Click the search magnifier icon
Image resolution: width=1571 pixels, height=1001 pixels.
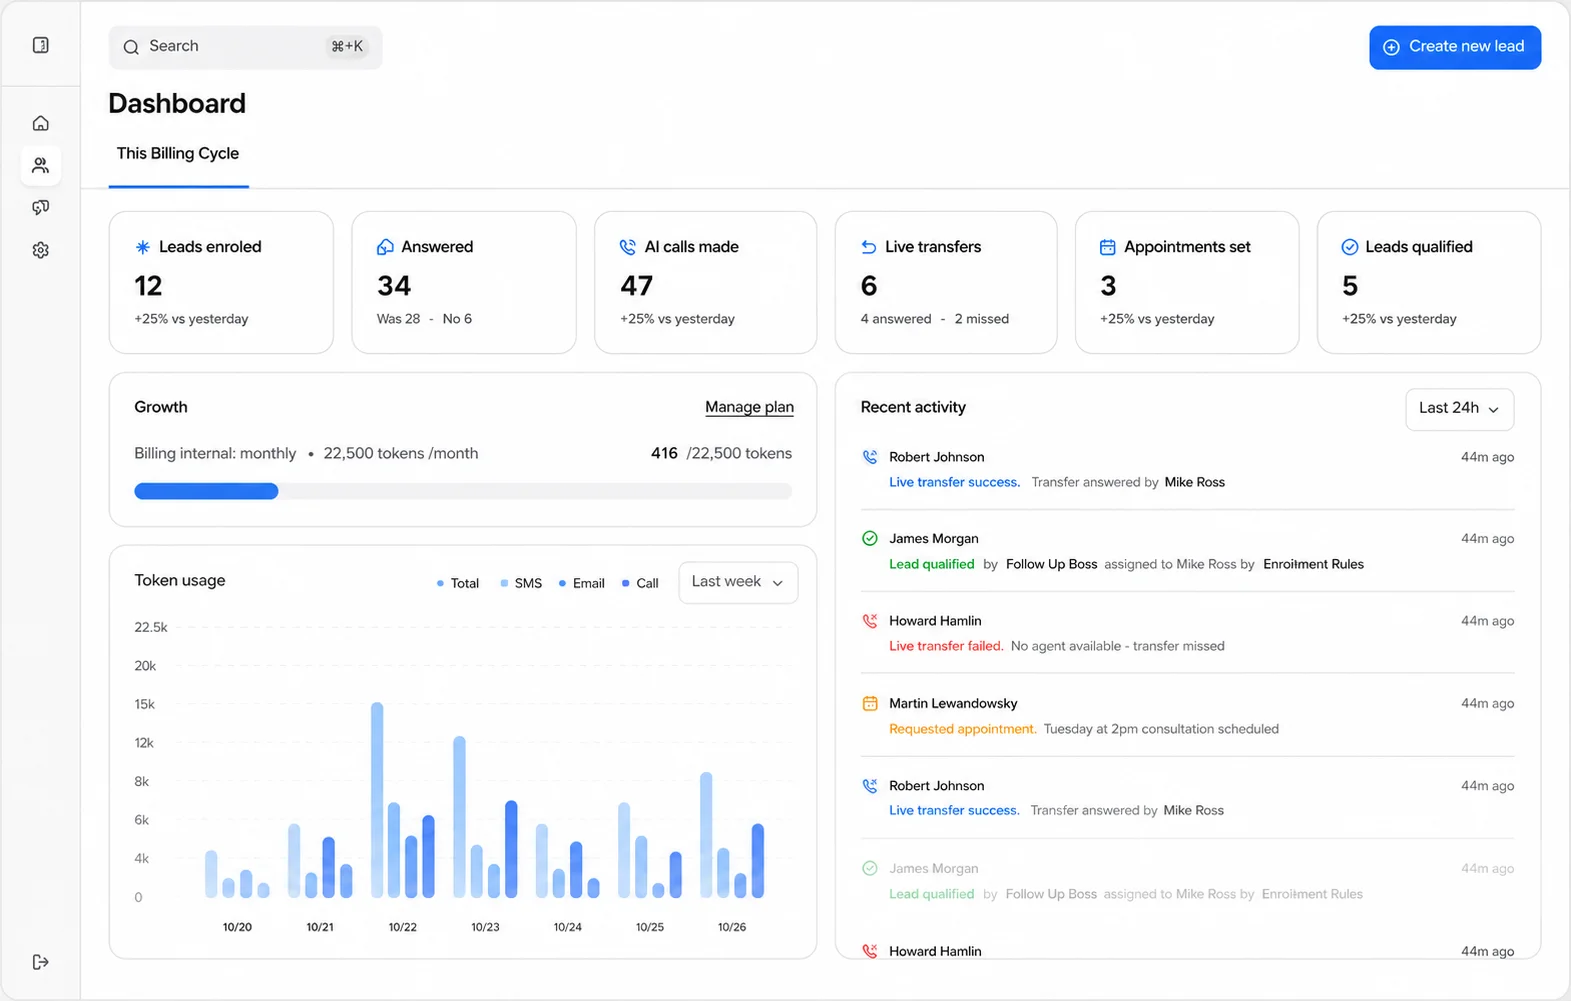pyautogui.click(x=131, y=47)
